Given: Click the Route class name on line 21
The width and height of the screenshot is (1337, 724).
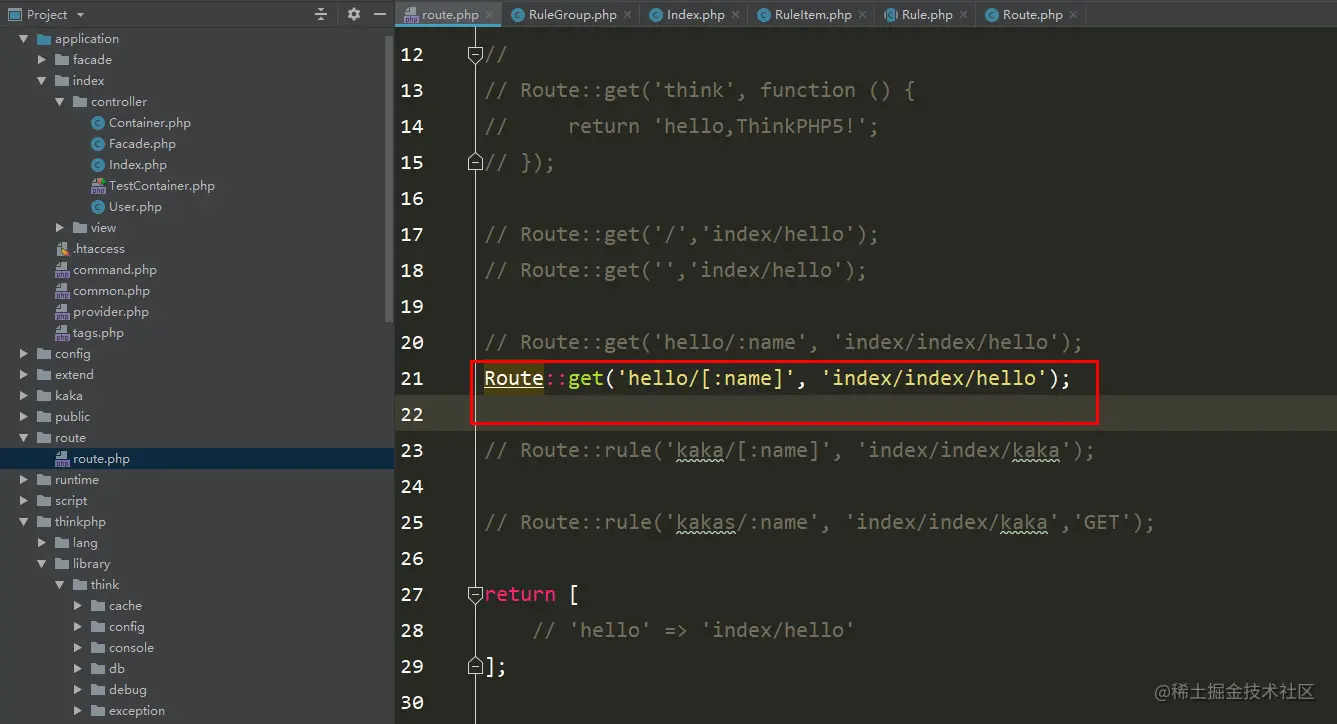Looking at the screenshot, I should 514,378.
